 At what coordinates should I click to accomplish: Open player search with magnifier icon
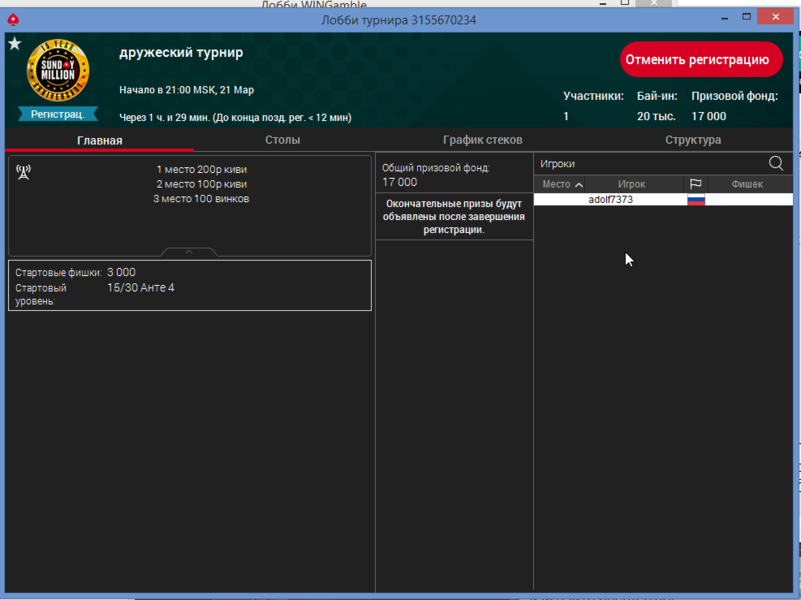776,163
